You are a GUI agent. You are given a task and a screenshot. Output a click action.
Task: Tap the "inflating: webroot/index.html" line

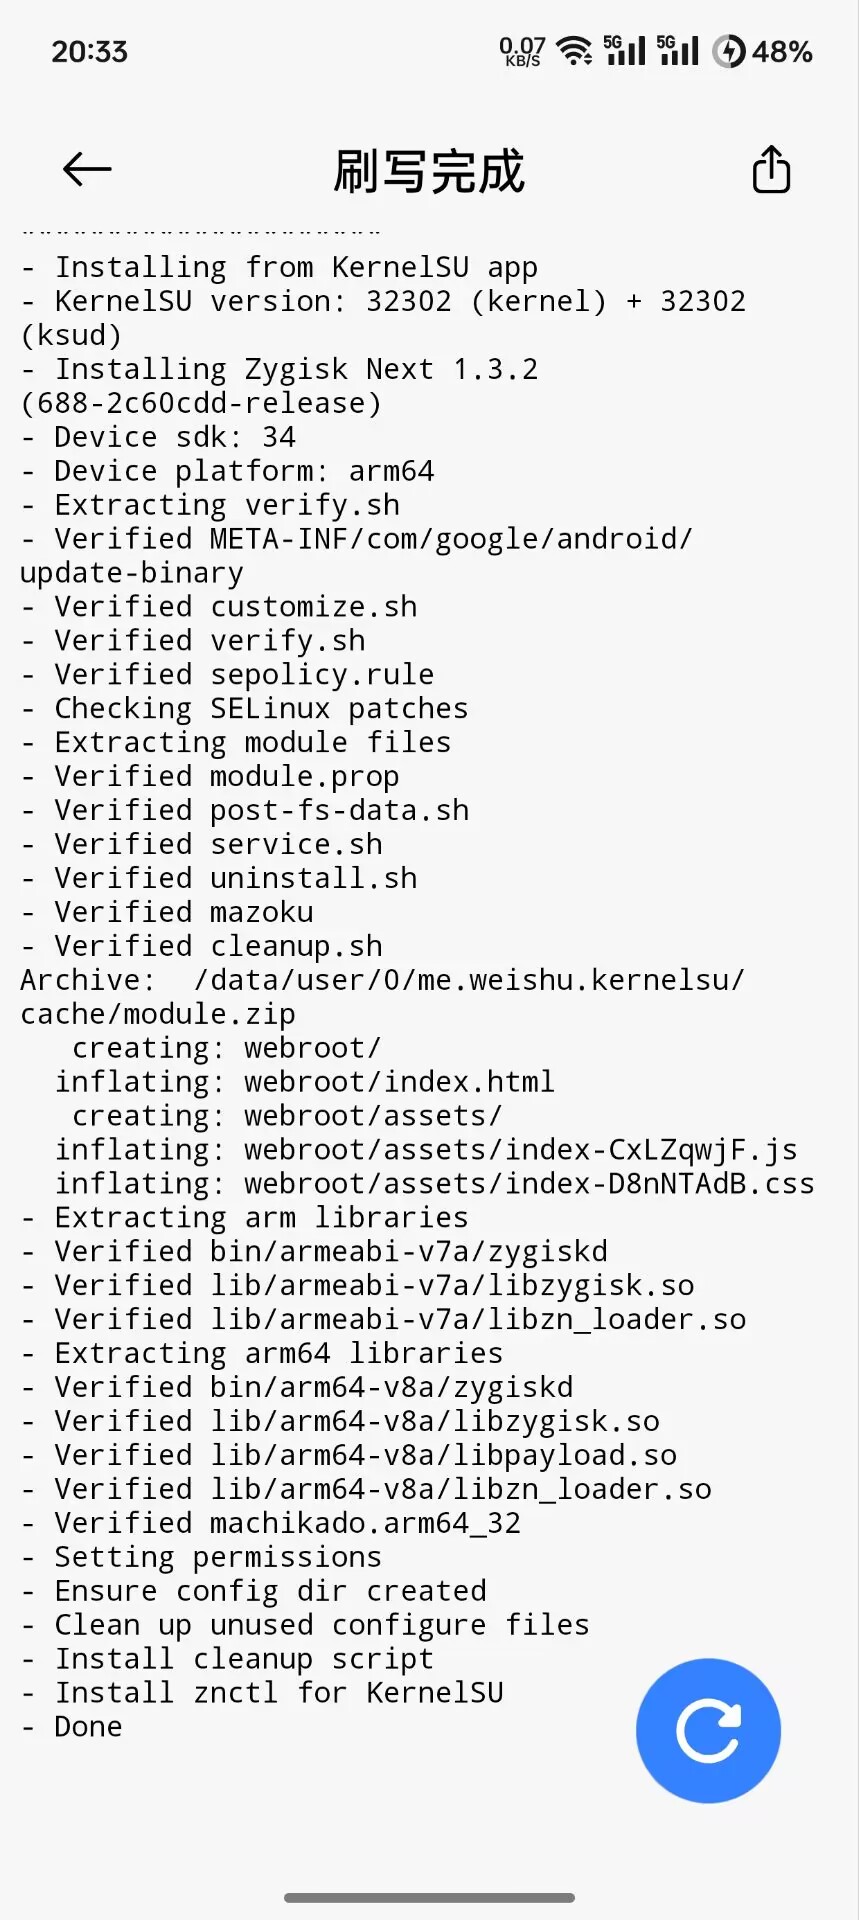304,1082
